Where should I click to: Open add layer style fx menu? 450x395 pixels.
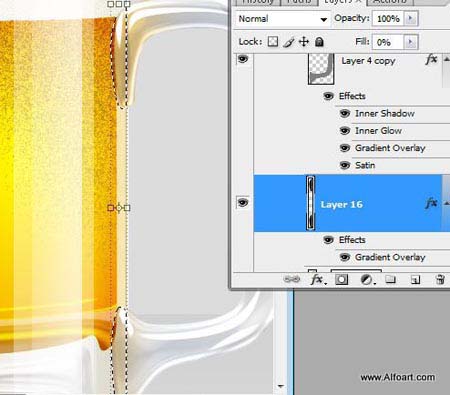click(318, 279)
